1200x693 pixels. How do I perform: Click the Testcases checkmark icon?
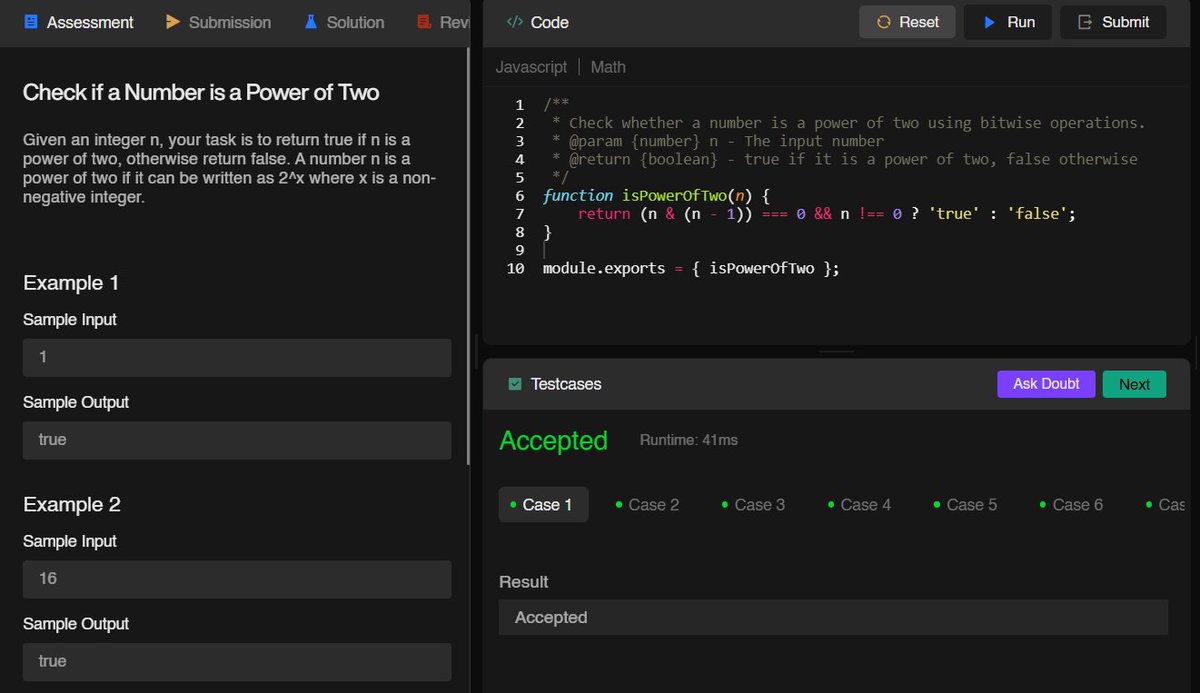tap(515, 384)
